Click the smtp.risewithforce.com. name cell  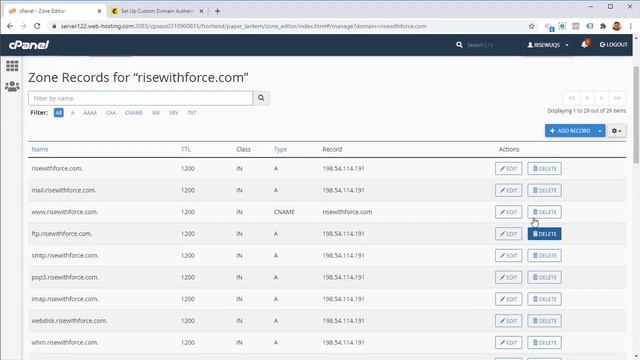point(65,256)
